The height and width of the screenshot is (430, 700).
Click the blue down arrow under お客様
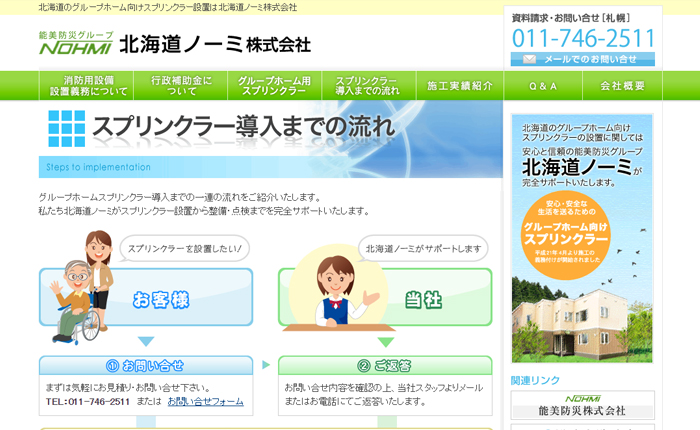pos(146,341)
